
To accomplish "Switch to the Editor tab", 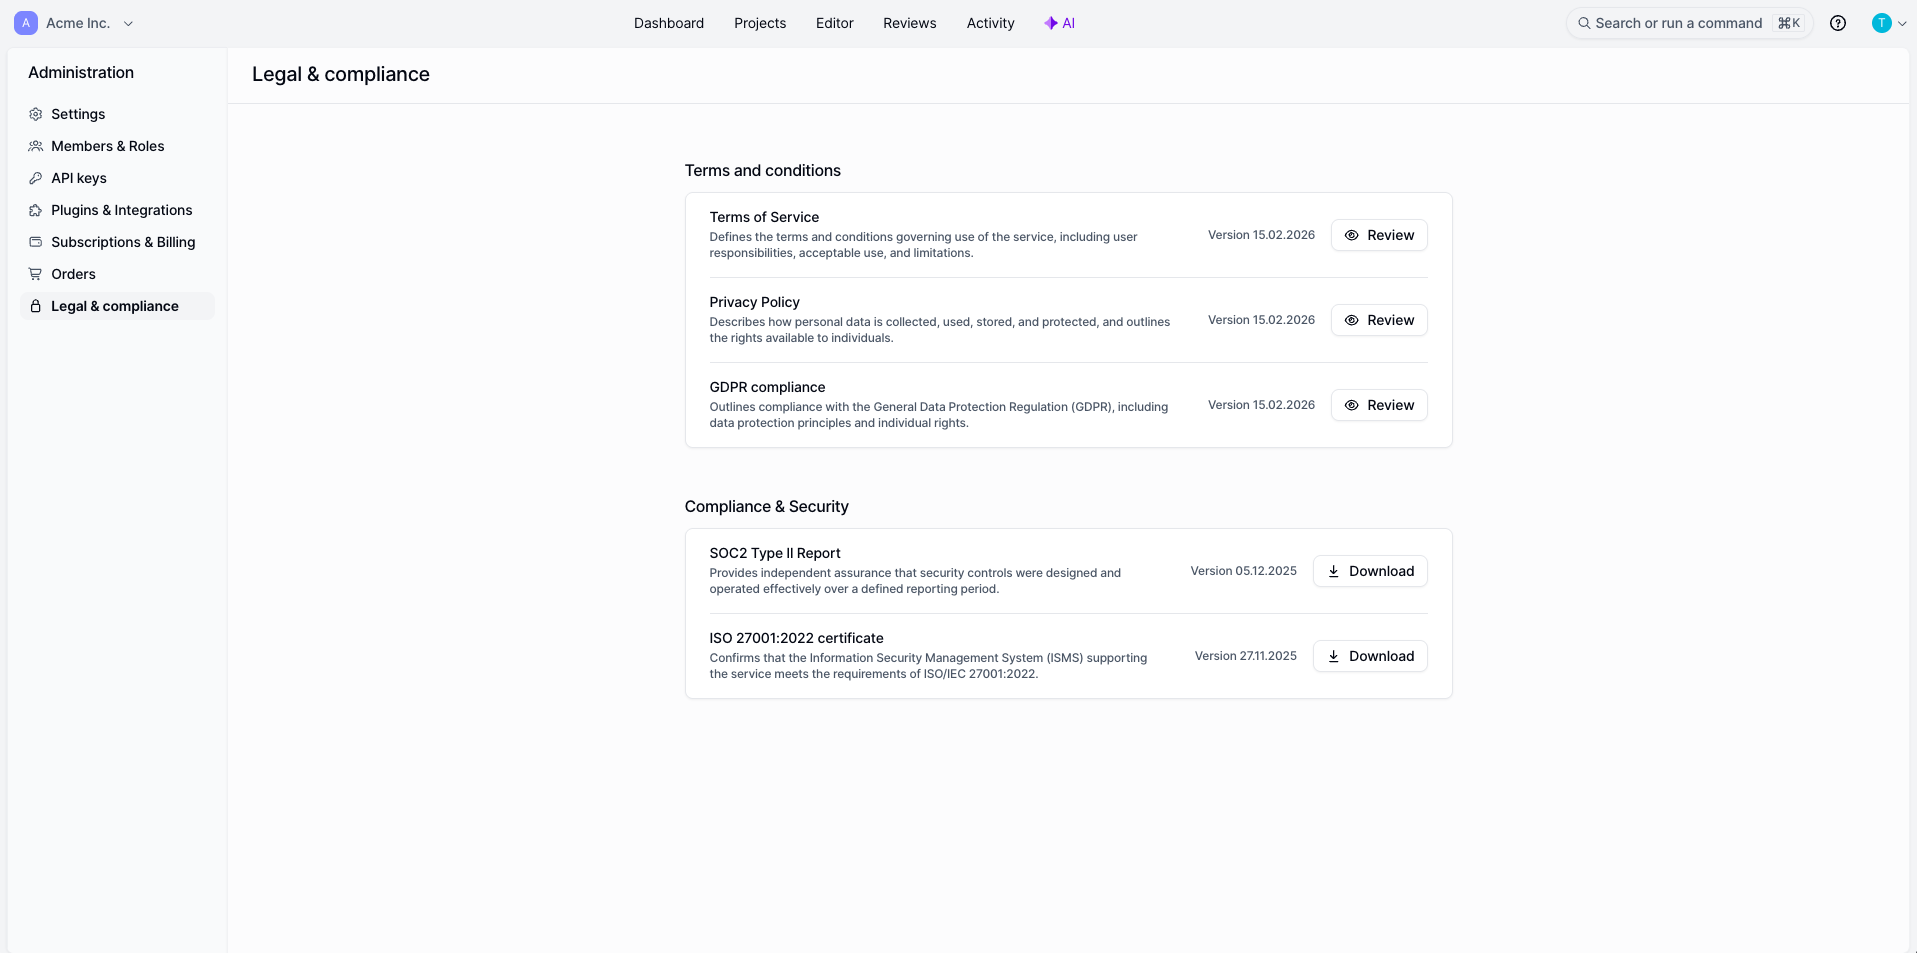I will [x=835, y=23].
